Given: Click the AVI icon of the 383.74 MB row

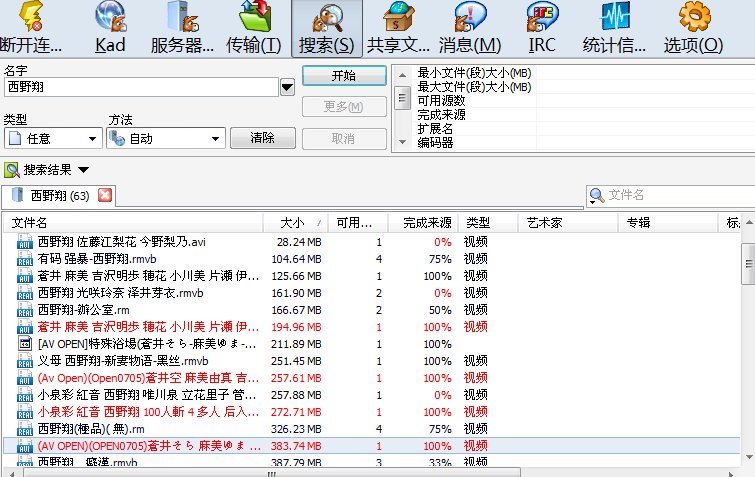Looking at the screenshot, I should (x=25, y=446).
